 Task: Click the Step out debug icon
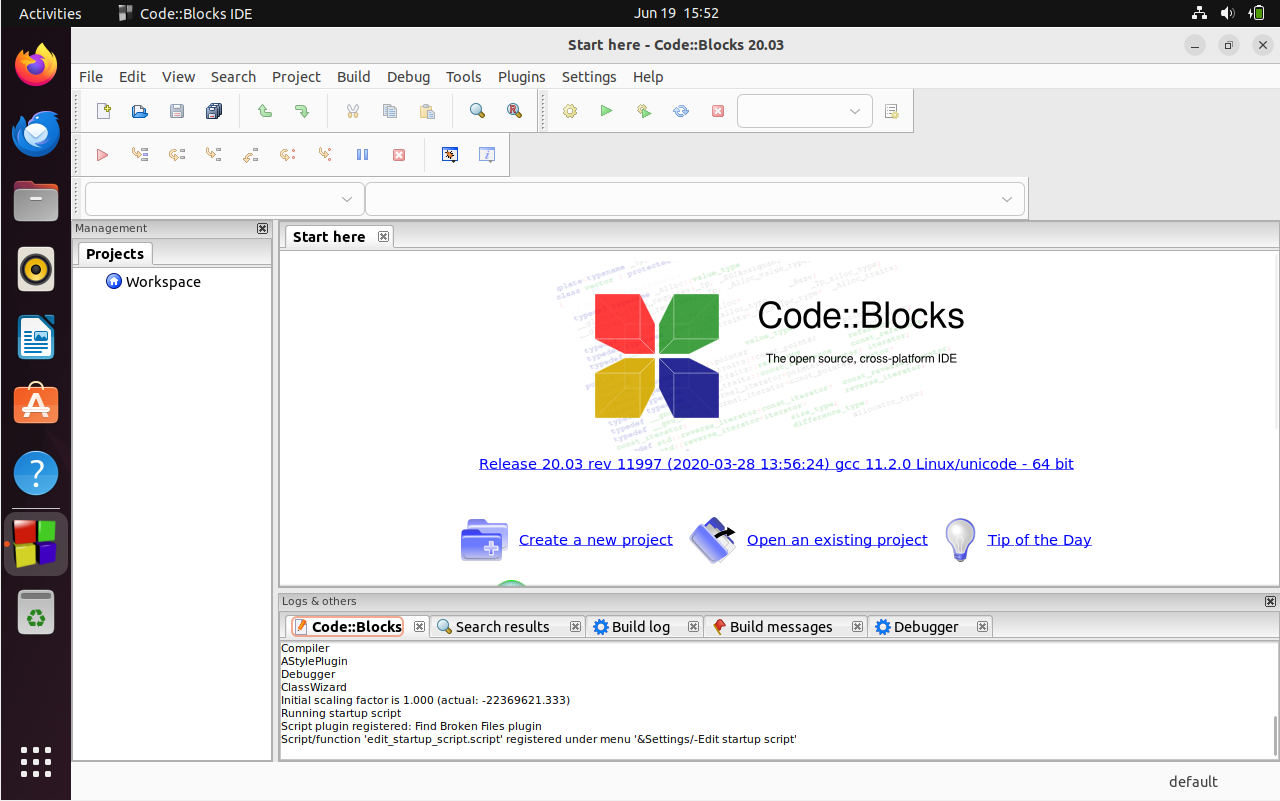coord(251,155)
